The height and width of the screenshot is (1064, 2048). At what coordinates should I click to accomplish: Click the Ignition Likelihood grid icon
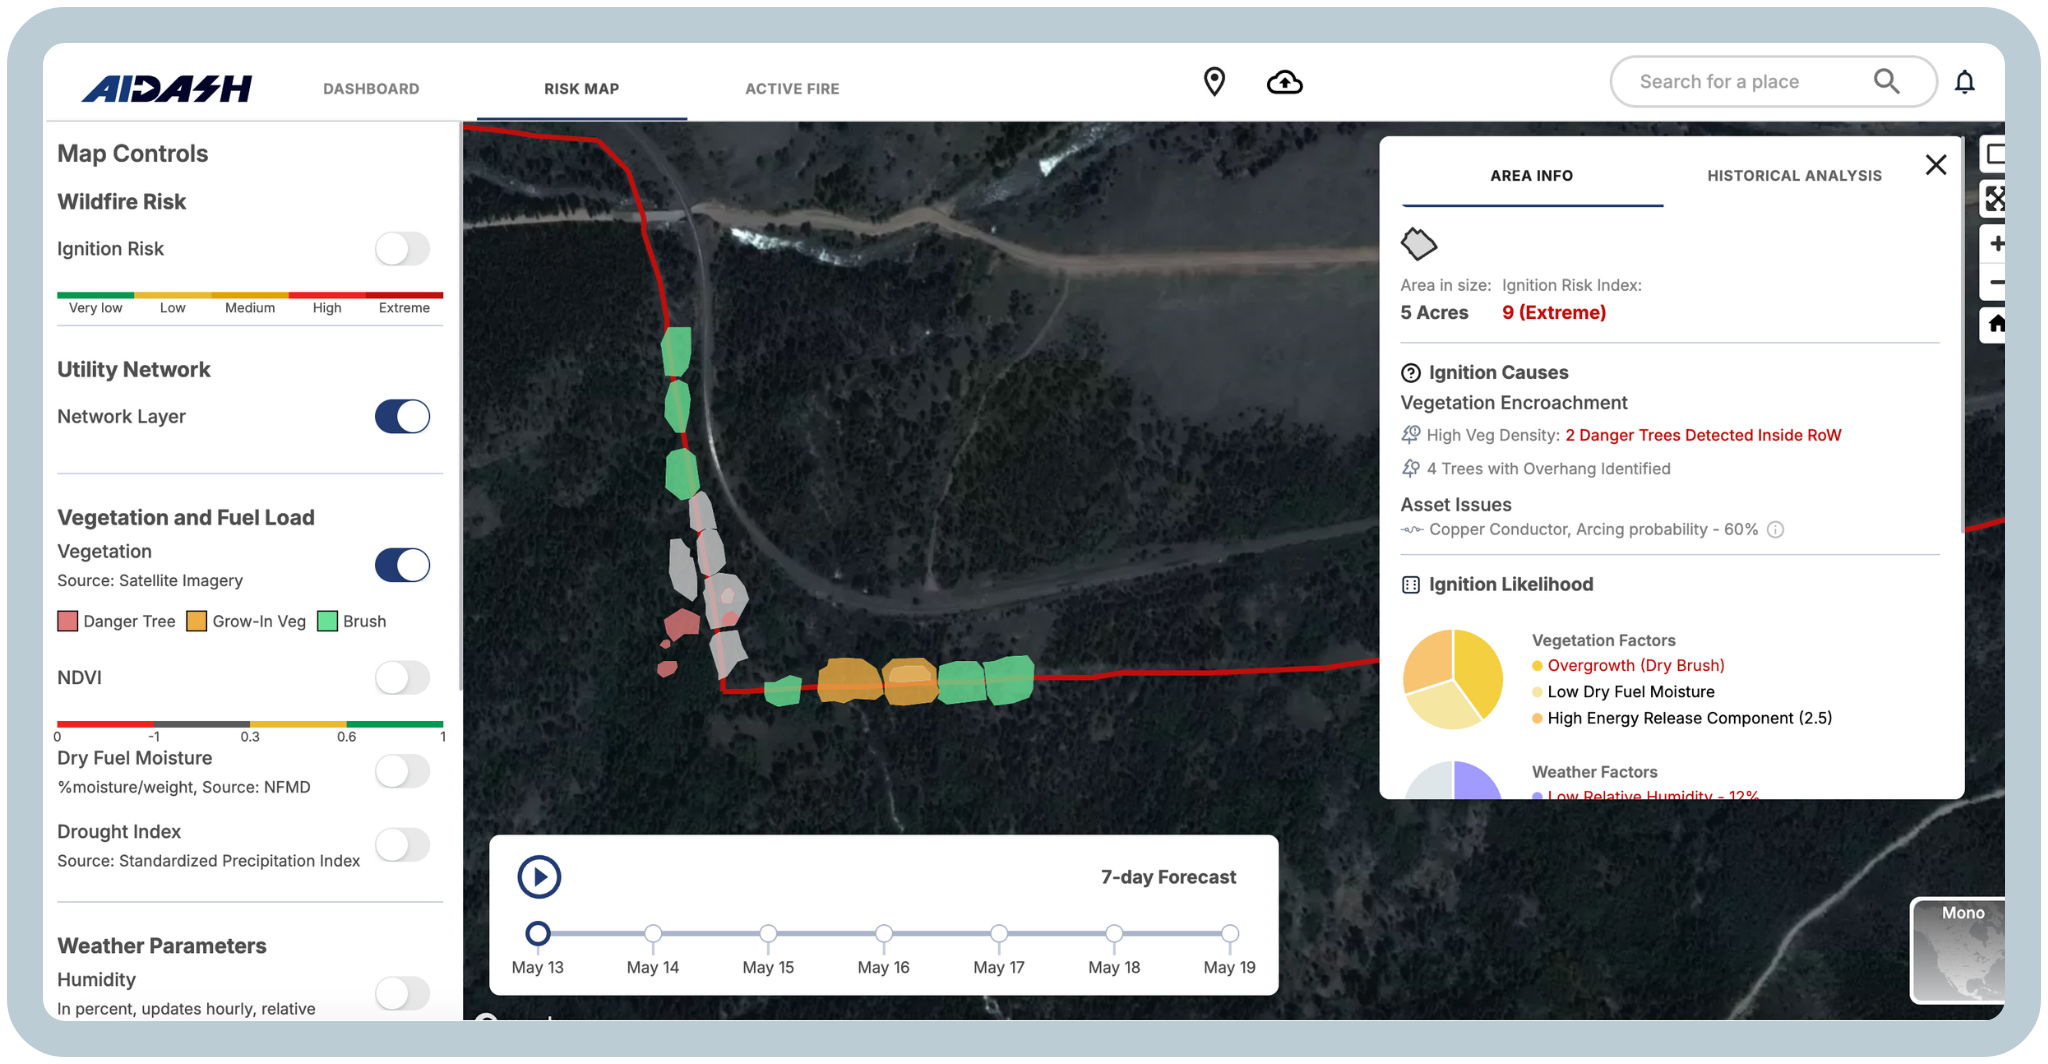[1411, 585]
